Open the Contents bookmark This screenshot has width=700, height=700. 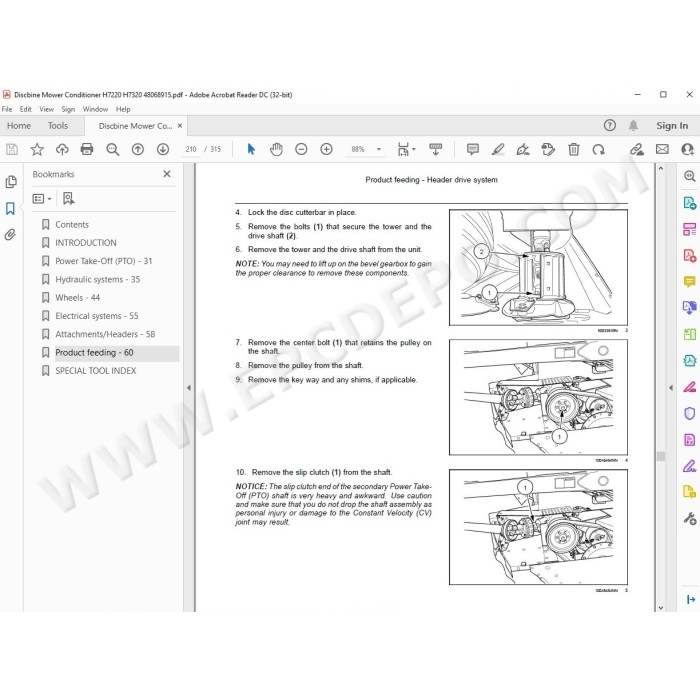coord(72,225)
